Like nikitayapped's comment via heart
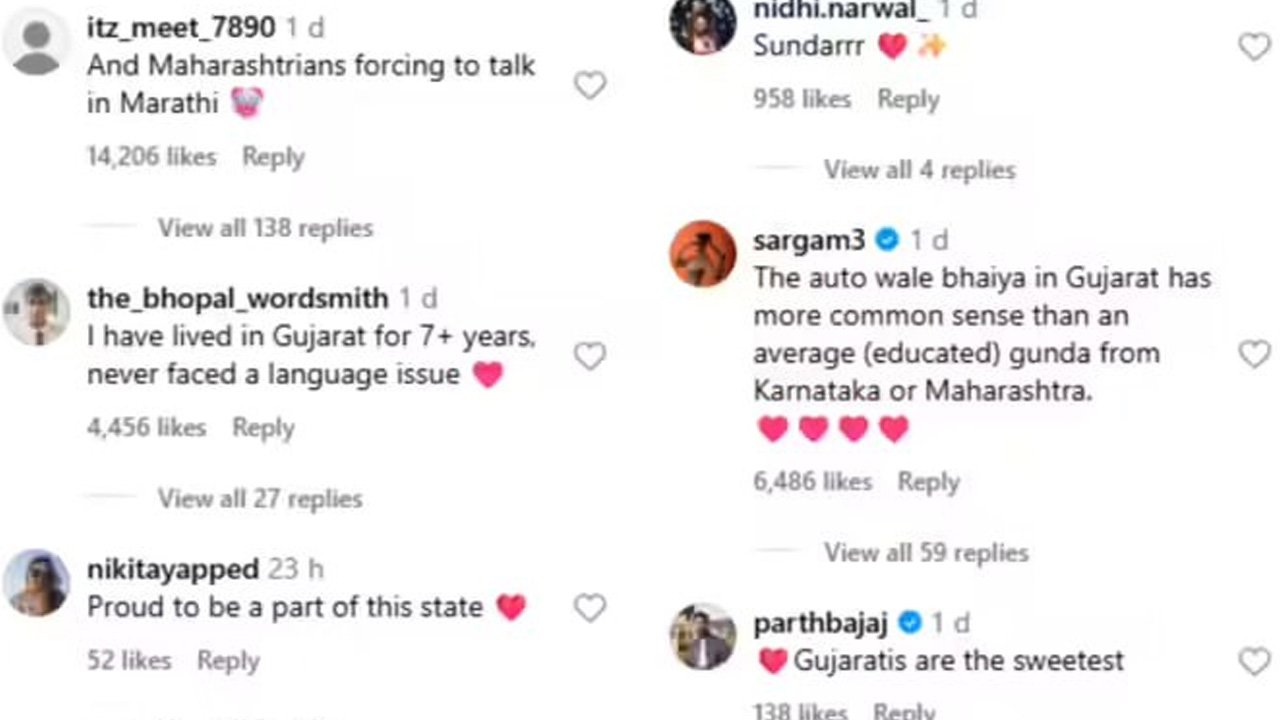Viewport: 1280px width, 720px height. coord(590,608)
